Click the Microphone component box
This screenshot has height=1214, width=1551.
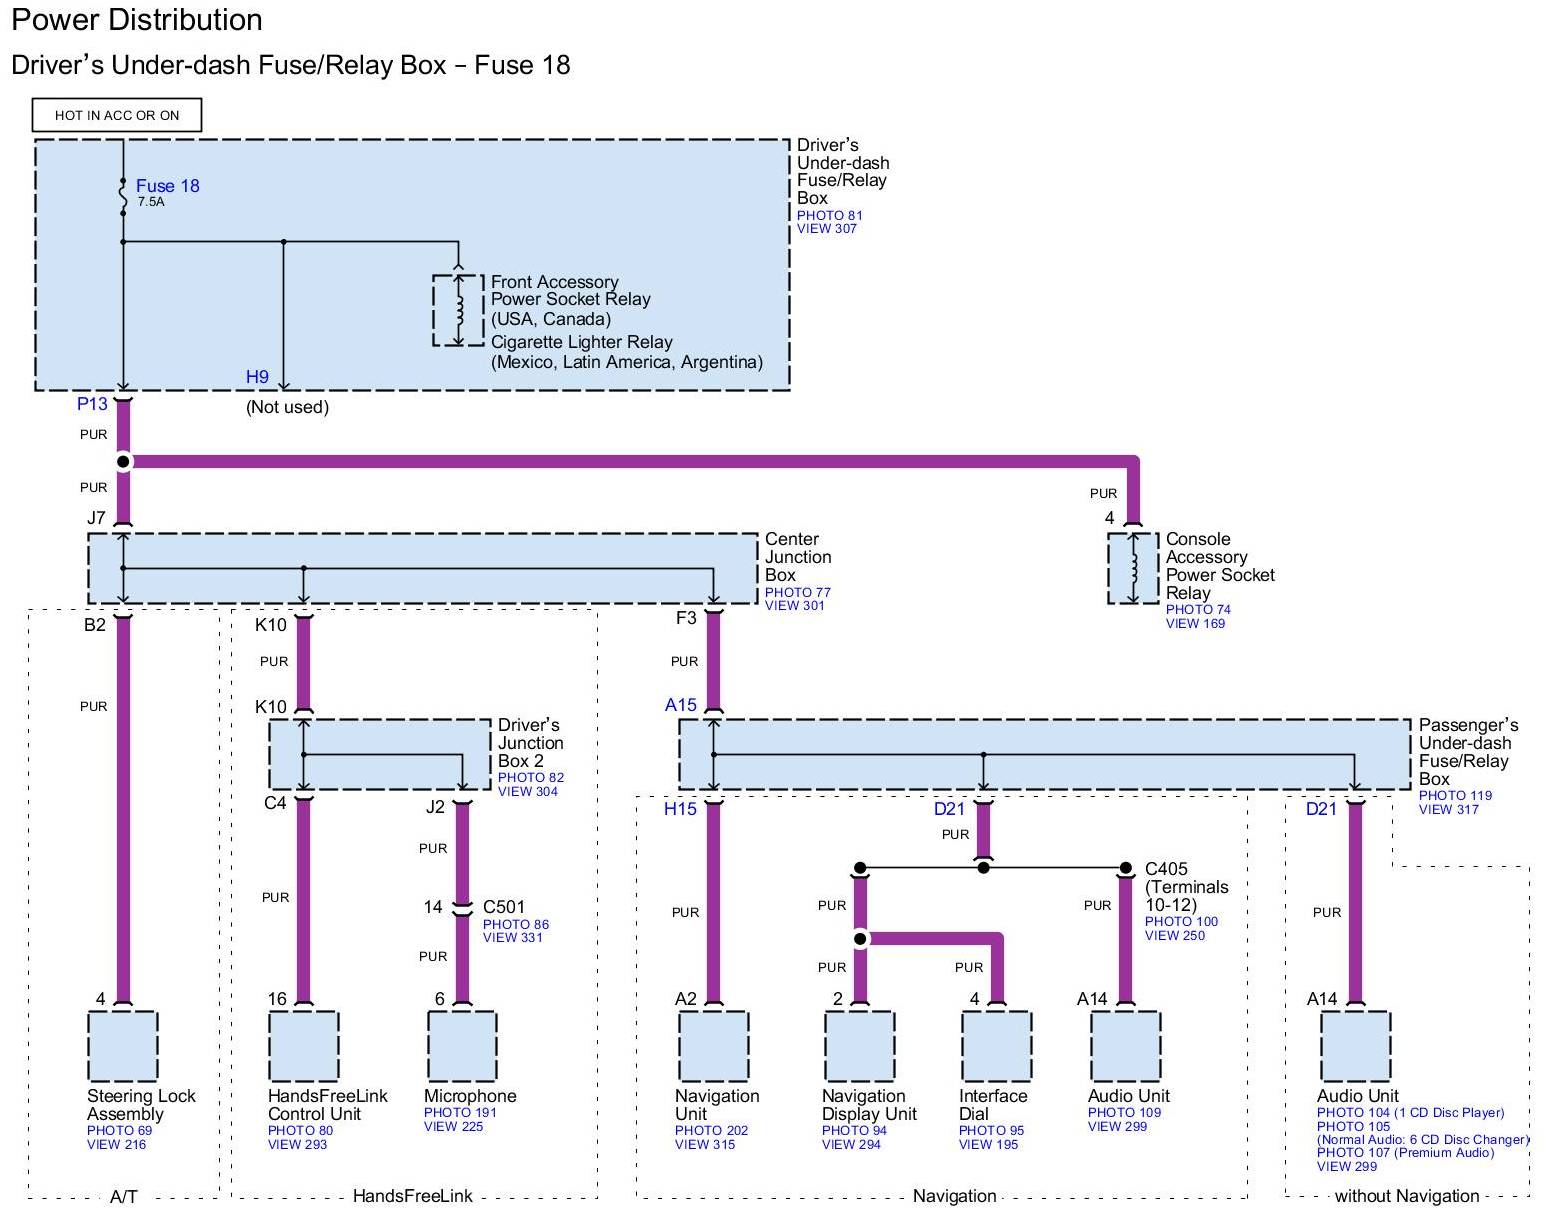pyautogui.click(x=462, y=1046)
